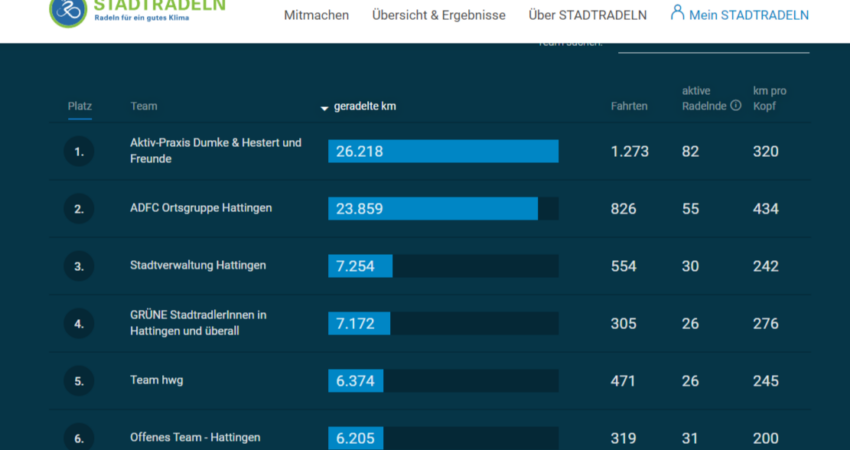The image size is (850, 450).
Task: Click aktive Radelnde value 31
Action: pos(690,438)
